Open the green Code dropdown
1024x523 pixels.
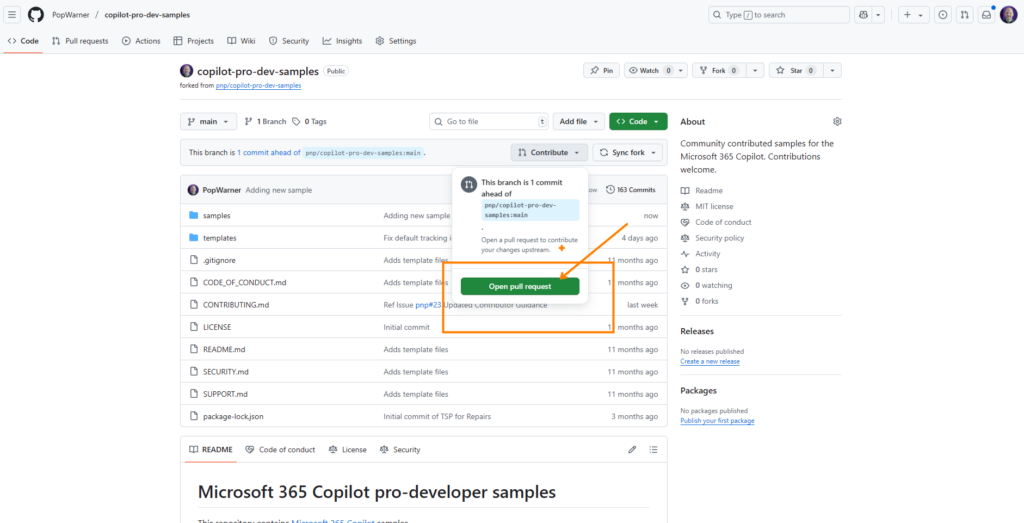pyautogui.click(x=638, y=121)
